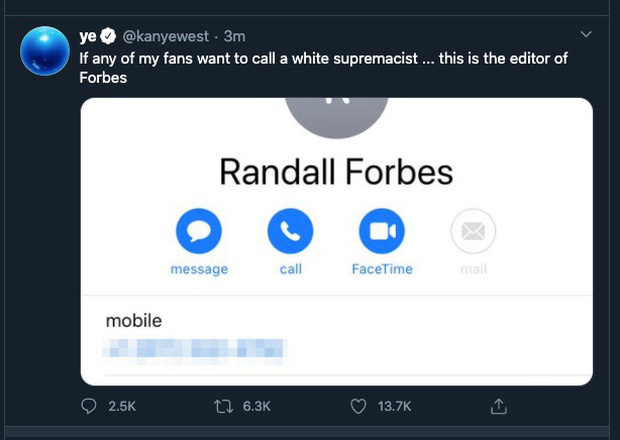The image size is (620, 440).
Task: Open the @kanyewest handle link
Action: tap(166, 37)
